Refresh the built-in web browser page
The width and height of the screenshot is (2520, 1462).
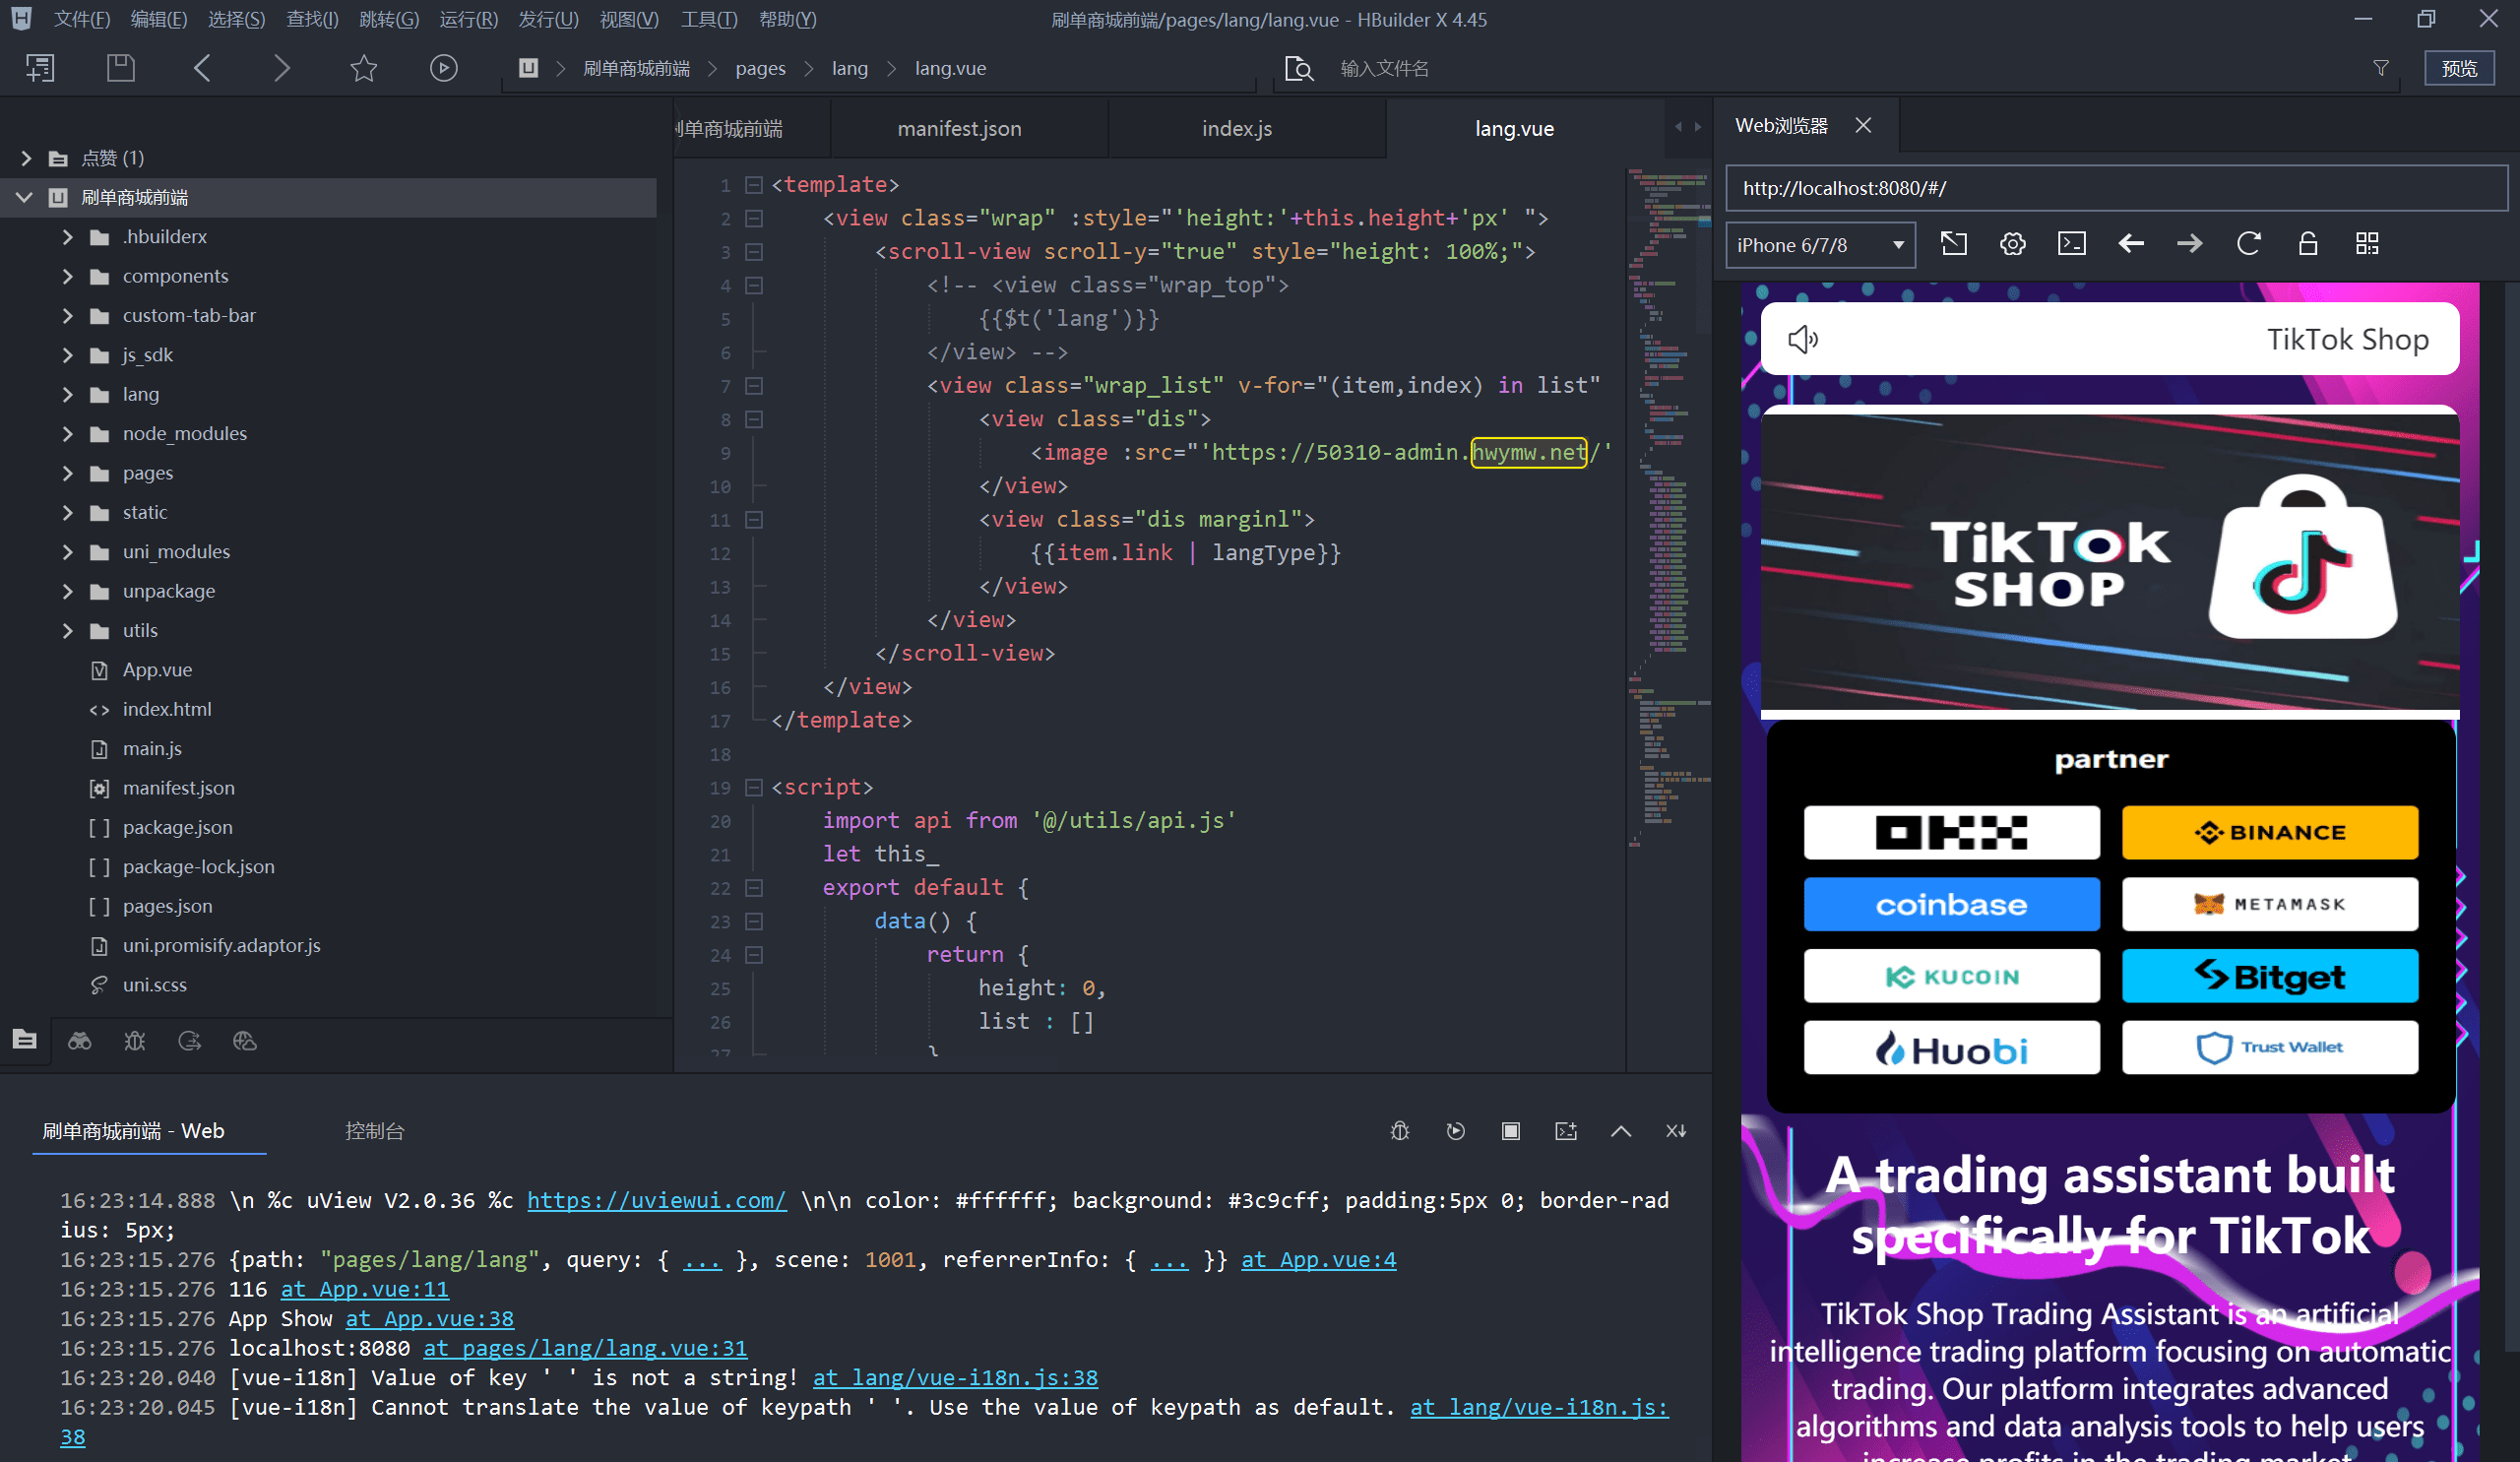point(2248,244)
